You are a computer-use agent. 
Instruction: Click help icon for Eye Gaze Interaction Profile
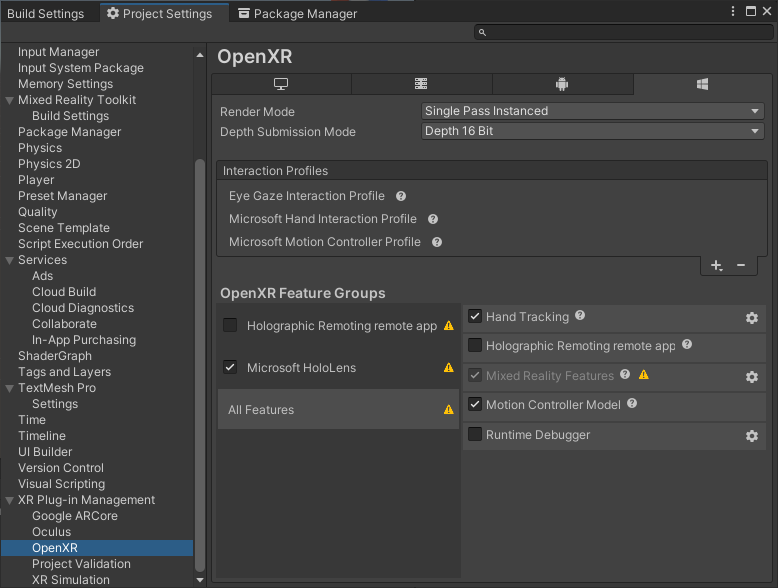pos(401,196)
